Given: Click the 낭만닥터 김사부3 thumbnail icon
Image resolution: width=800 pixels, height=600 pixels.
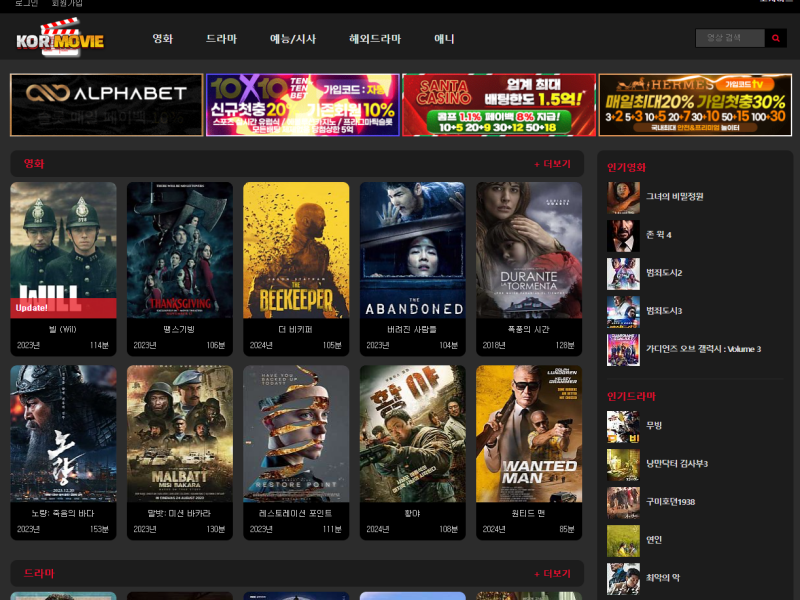Looking at the screenshot, I should coord(623,464).
